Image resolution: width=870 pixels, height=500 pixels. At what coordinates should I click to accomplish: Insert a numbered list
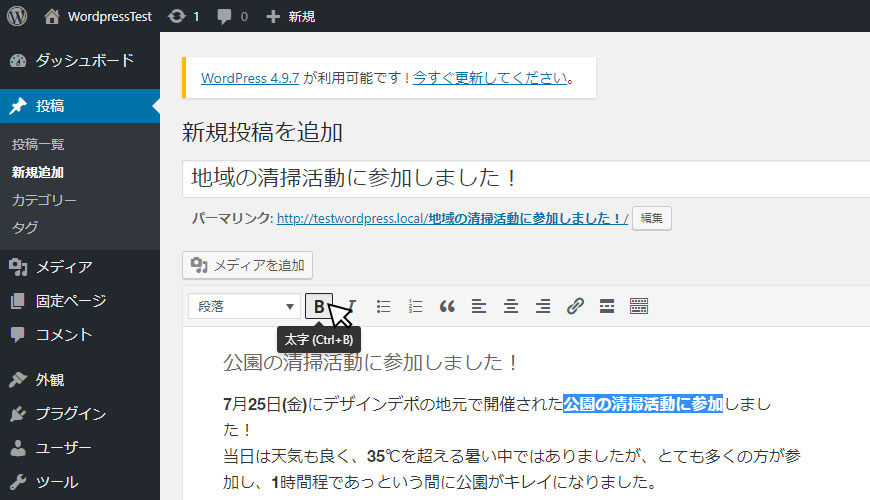(x=416, y=306)
